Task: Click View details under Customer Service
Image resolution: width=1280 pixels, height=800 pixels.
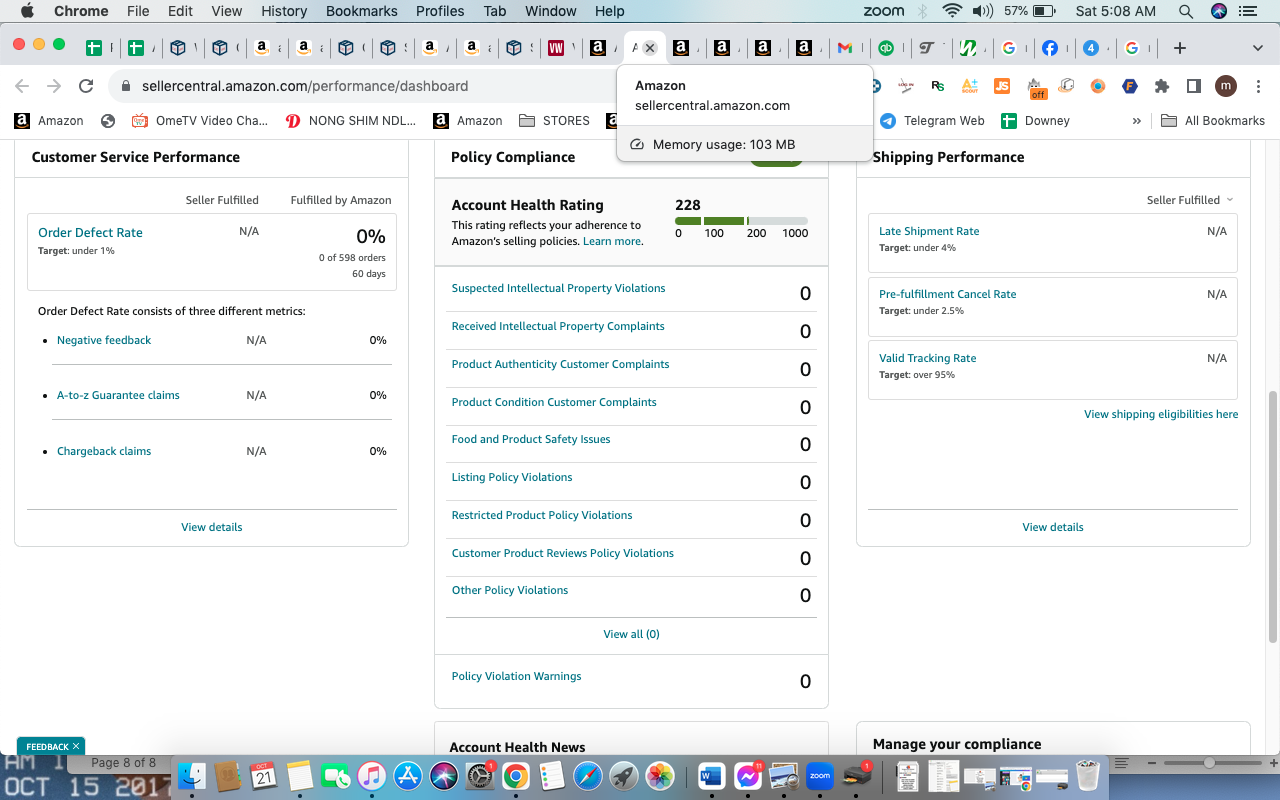Action: pos(212,527)
